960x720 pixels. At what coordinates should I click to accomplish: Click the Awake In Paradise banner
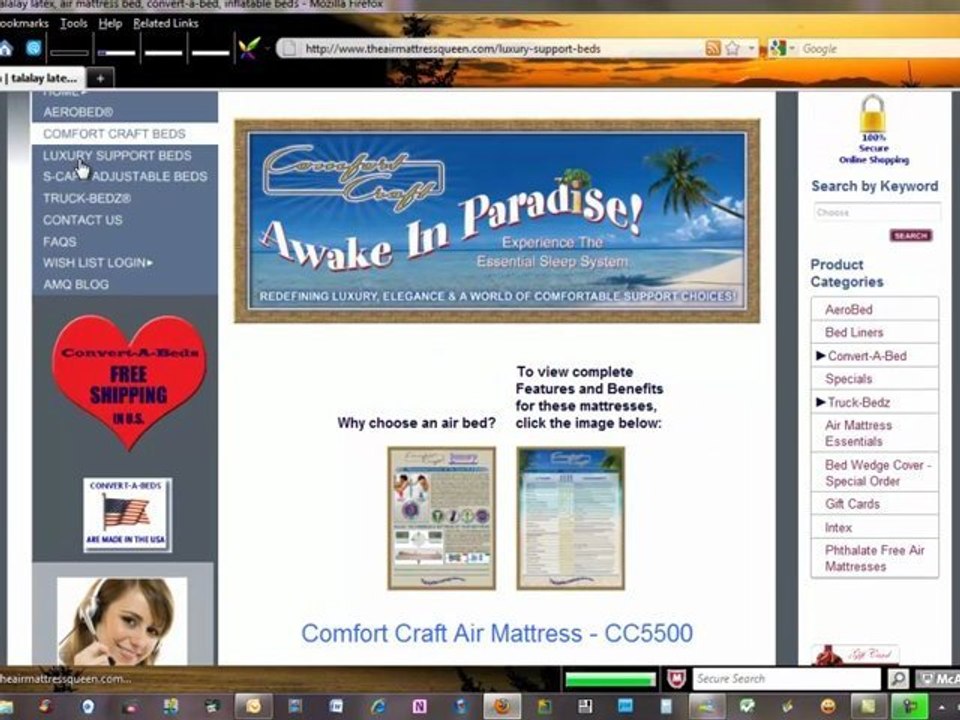click(x=497, y=221)
